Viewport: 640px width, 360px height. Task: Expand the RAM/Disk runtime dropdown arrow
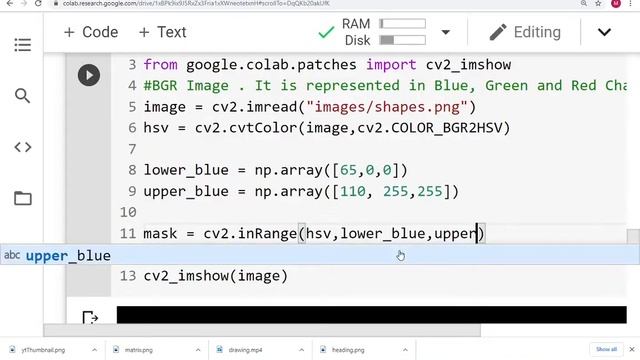[x=445, y=32]
